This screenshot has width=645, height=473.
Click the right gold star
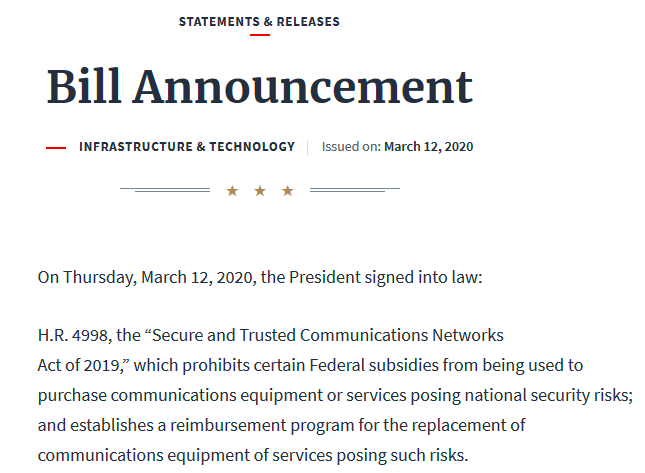coord(288,190)
